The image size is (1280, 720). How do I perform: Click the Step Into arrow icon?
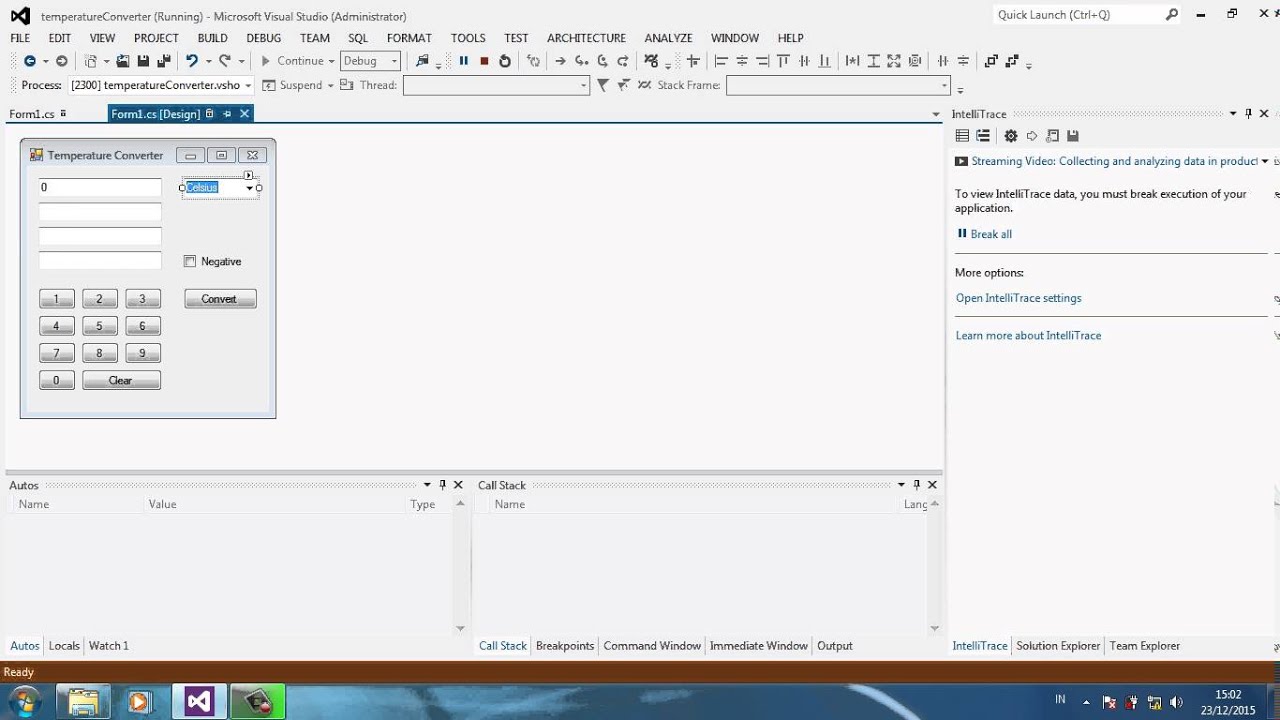coord(582,61)
